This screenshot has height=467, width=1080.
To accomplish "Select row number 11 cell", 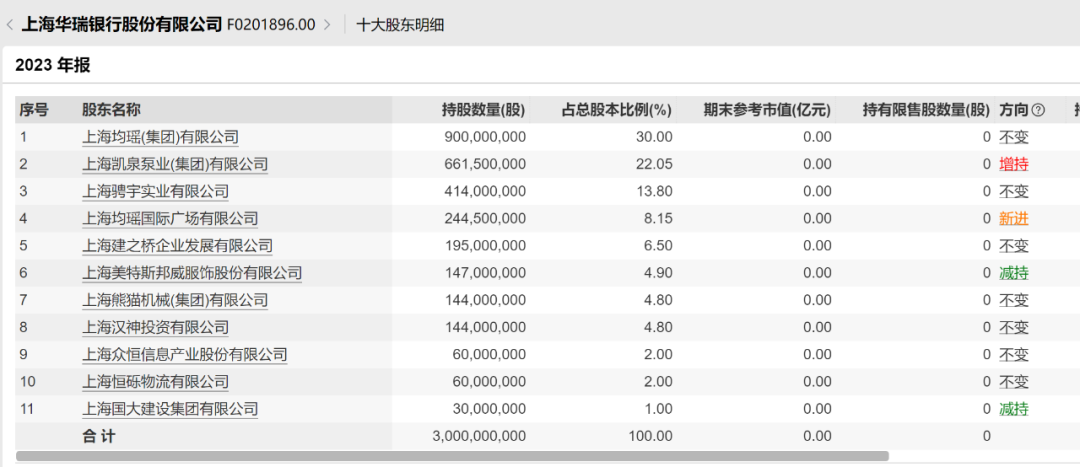I will coord(25,409).
